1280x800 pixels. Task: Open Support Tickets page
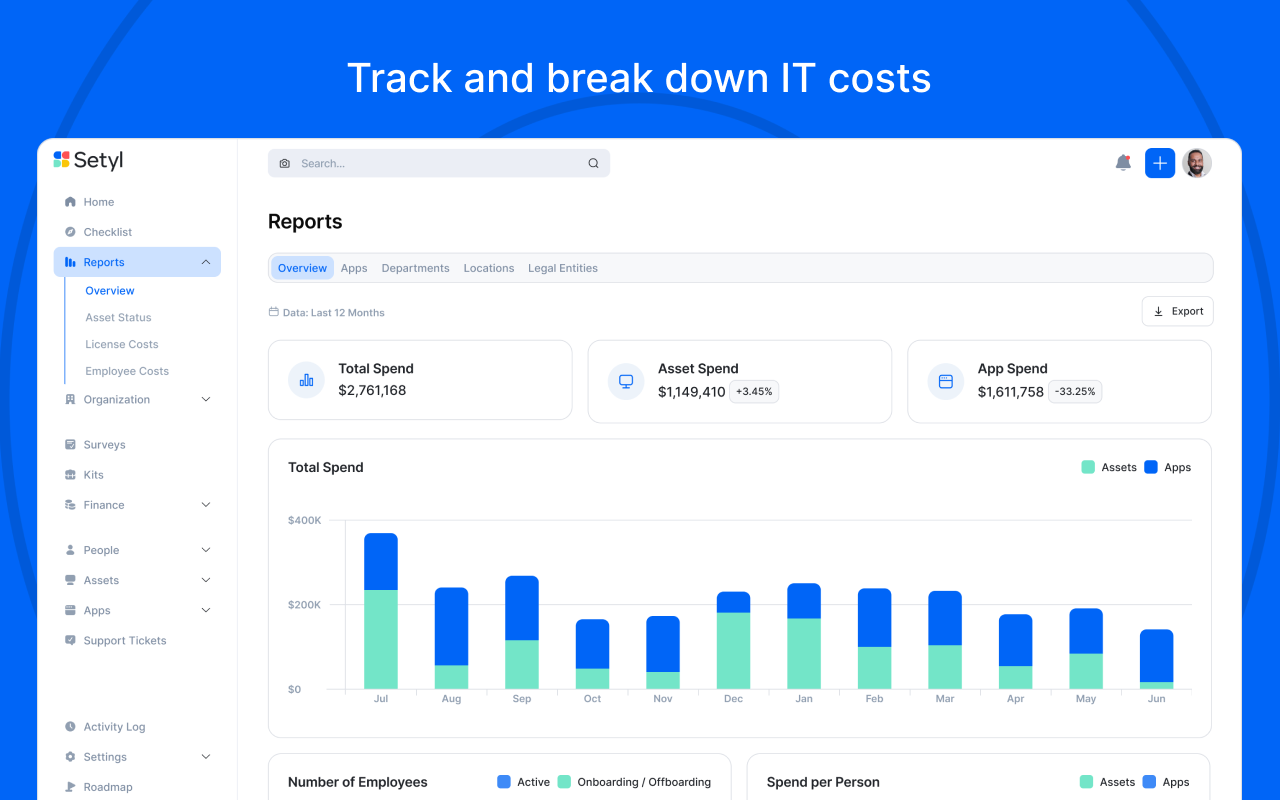coord(125,640)
